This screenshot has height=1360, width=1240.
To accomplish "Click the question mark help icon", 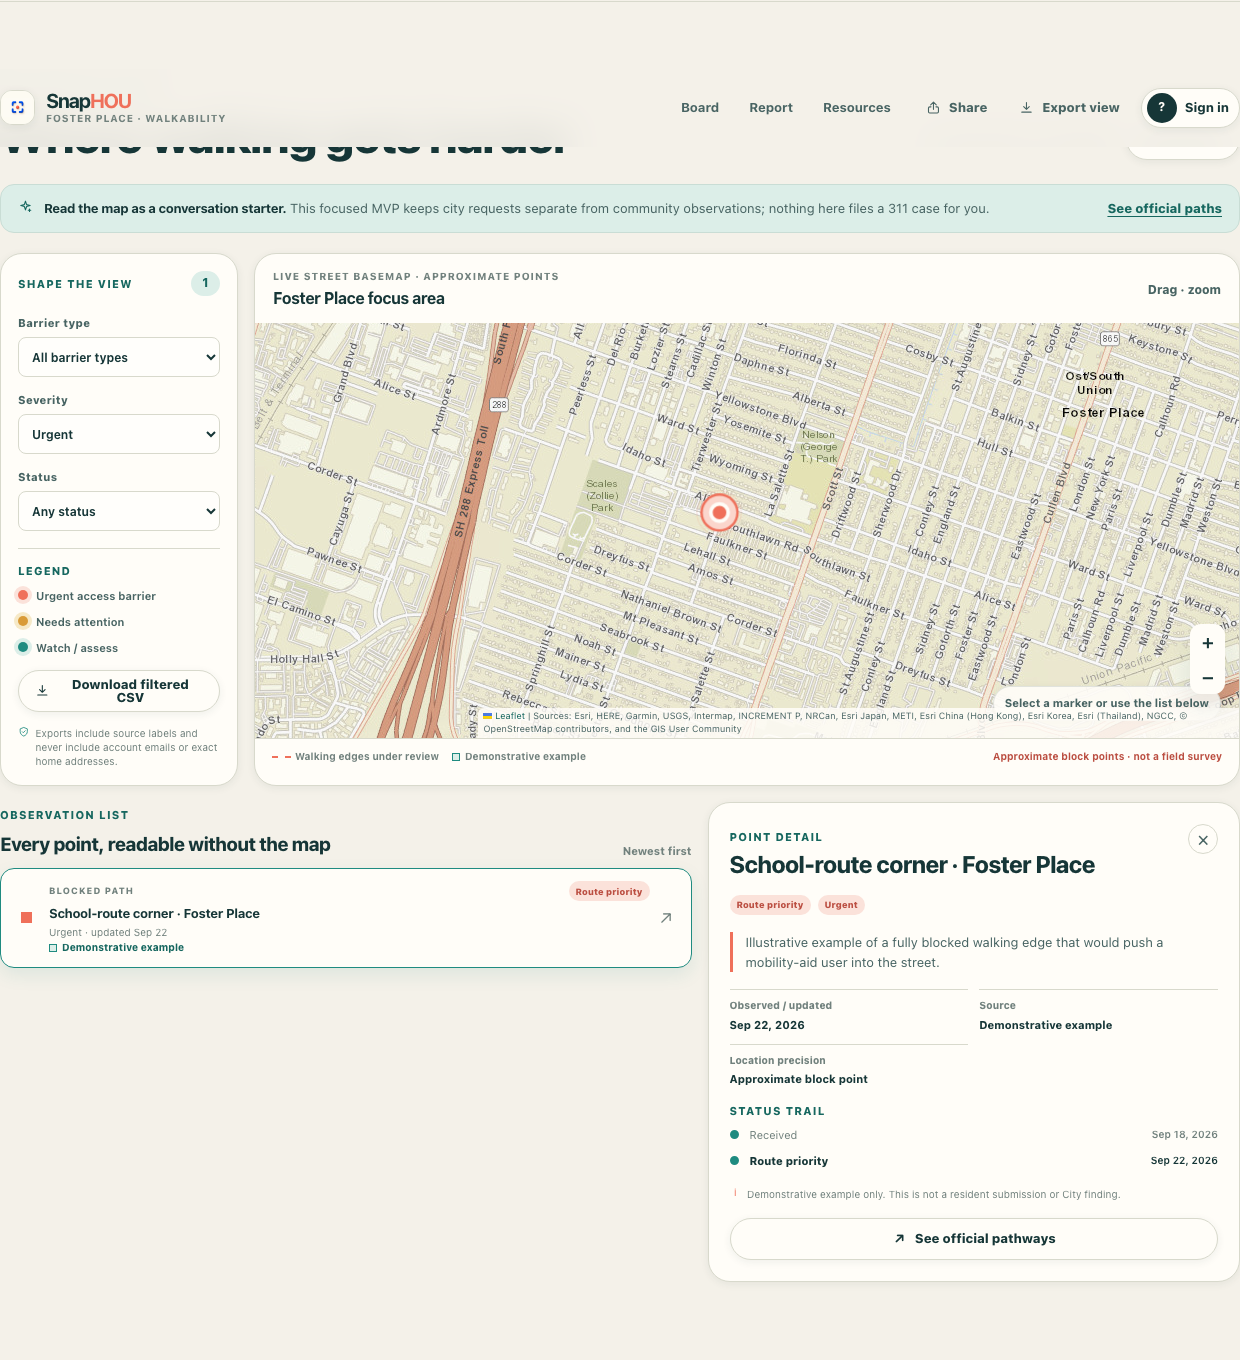I will [x=1161, y=108].
